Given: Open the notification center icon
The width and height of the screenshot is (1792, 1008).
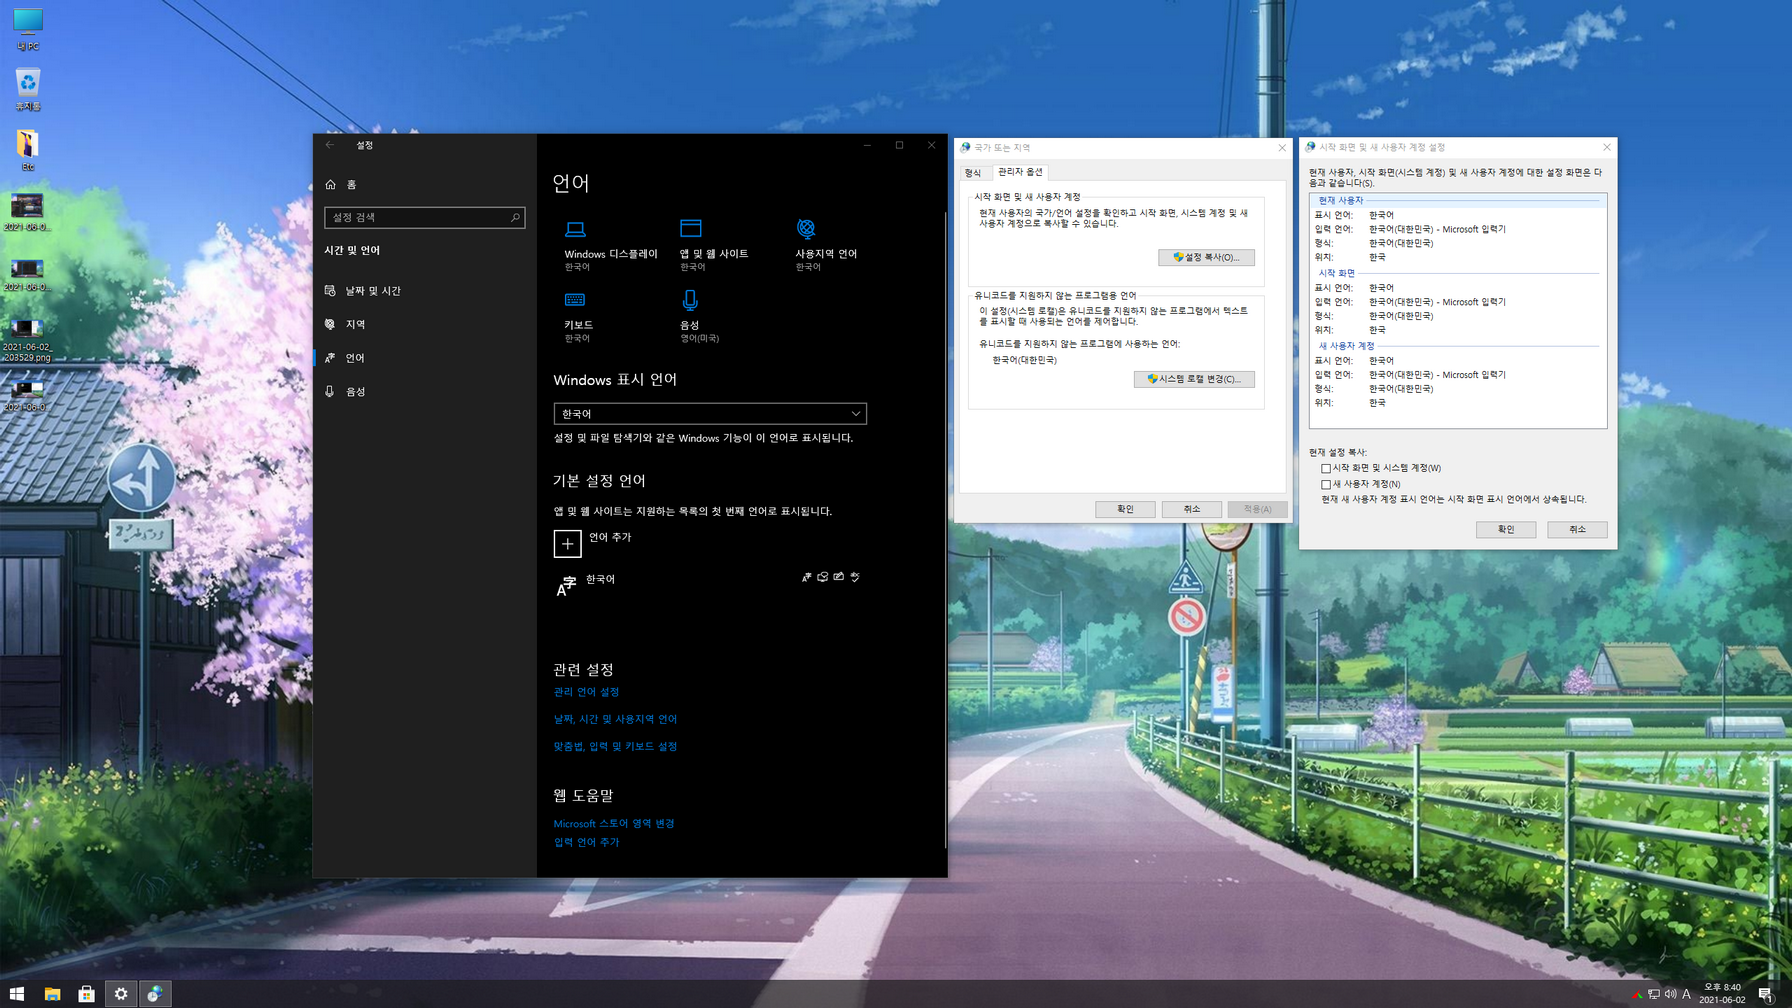Looking at the screenshot, I should click(x=1766, y=994).
